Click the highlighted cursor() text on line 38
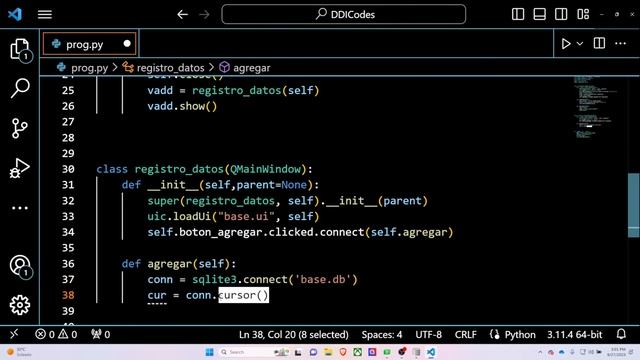The height and width of the screenshot is (360, 640). [244, 295]
